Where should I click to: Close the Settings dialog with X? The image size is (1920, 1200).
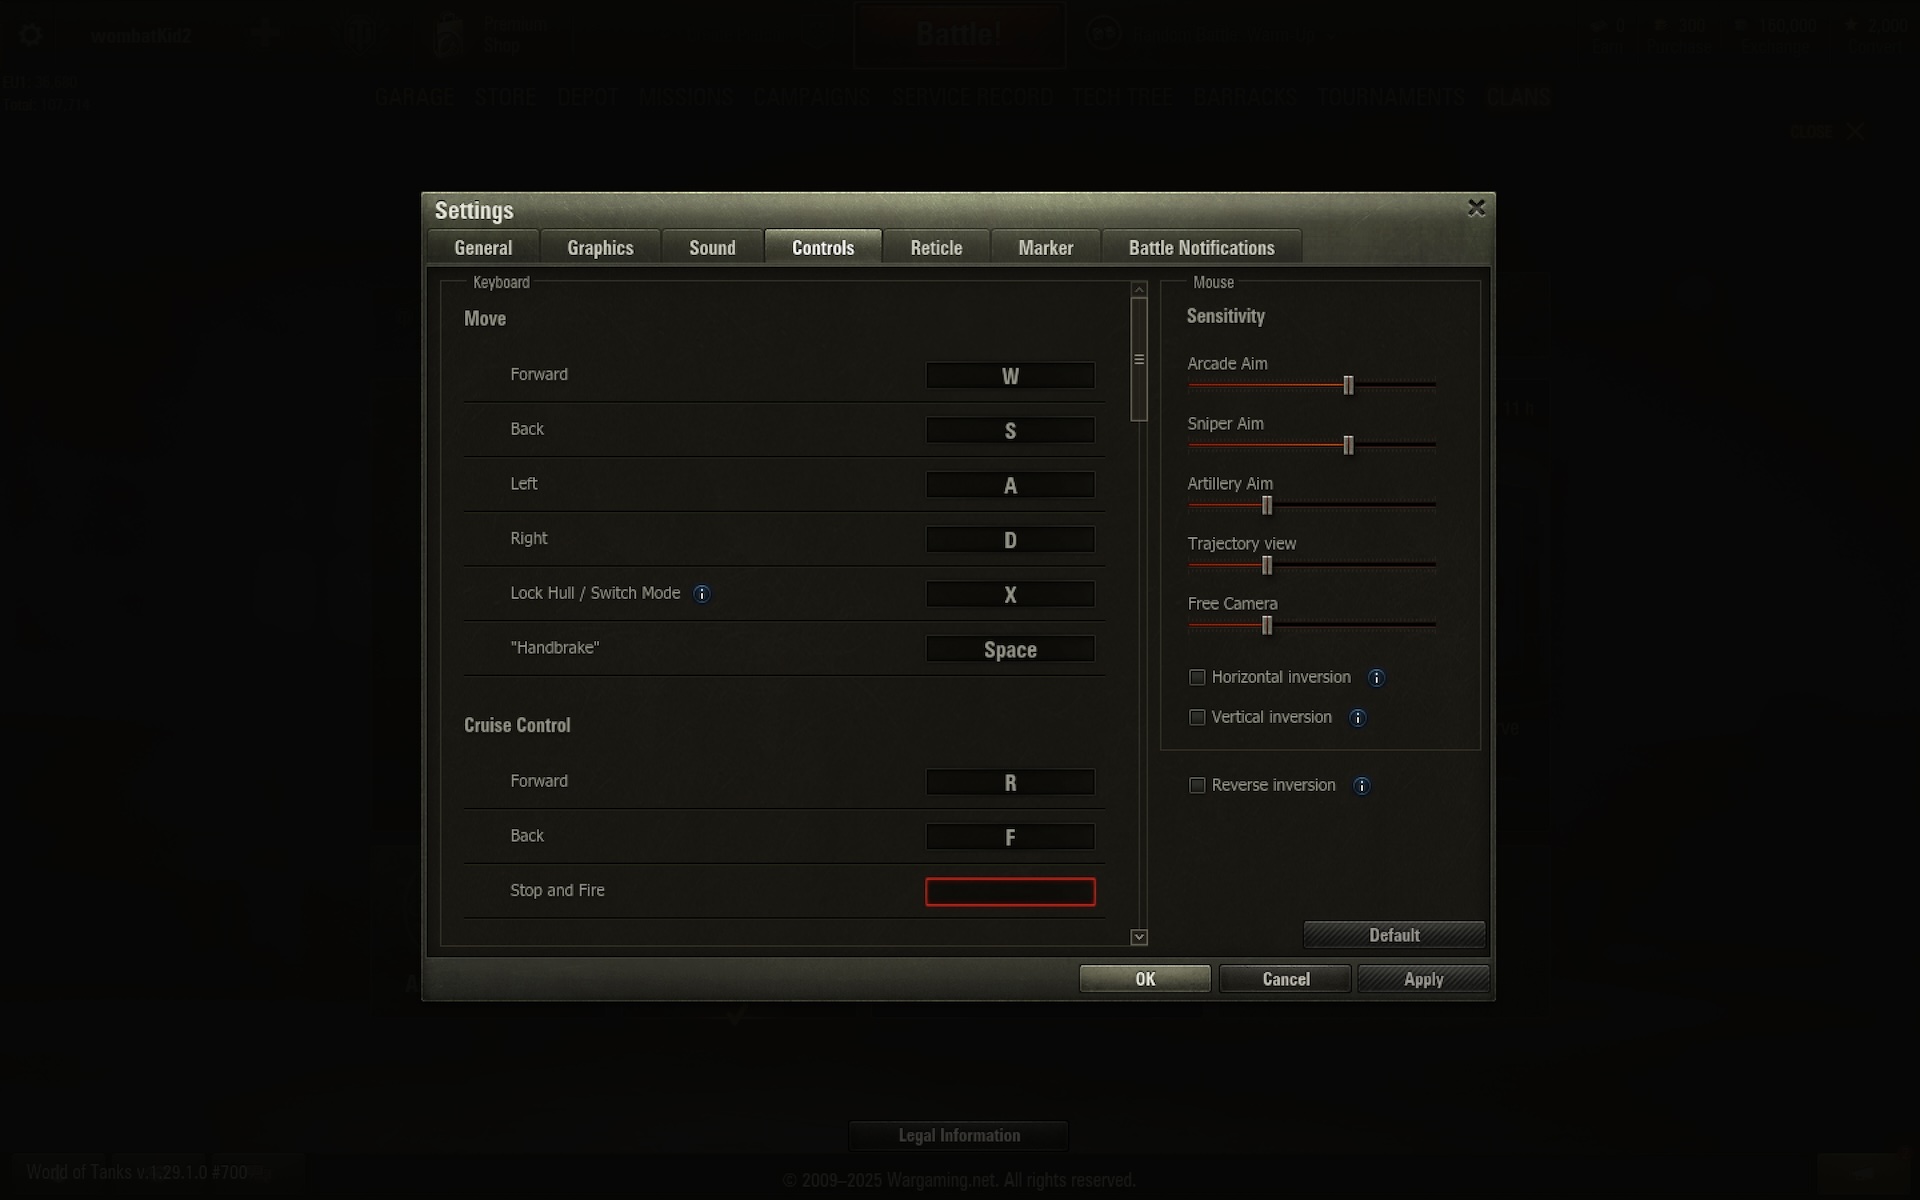(1476, 208)
